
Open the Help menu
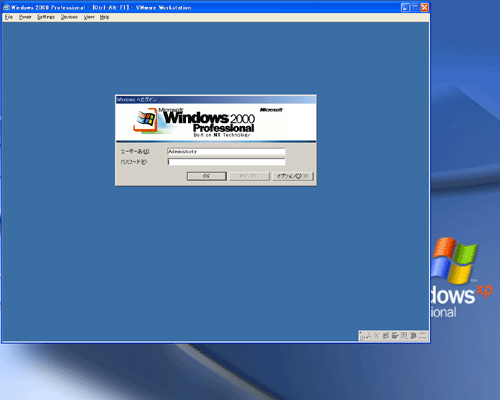pos(104,17)
